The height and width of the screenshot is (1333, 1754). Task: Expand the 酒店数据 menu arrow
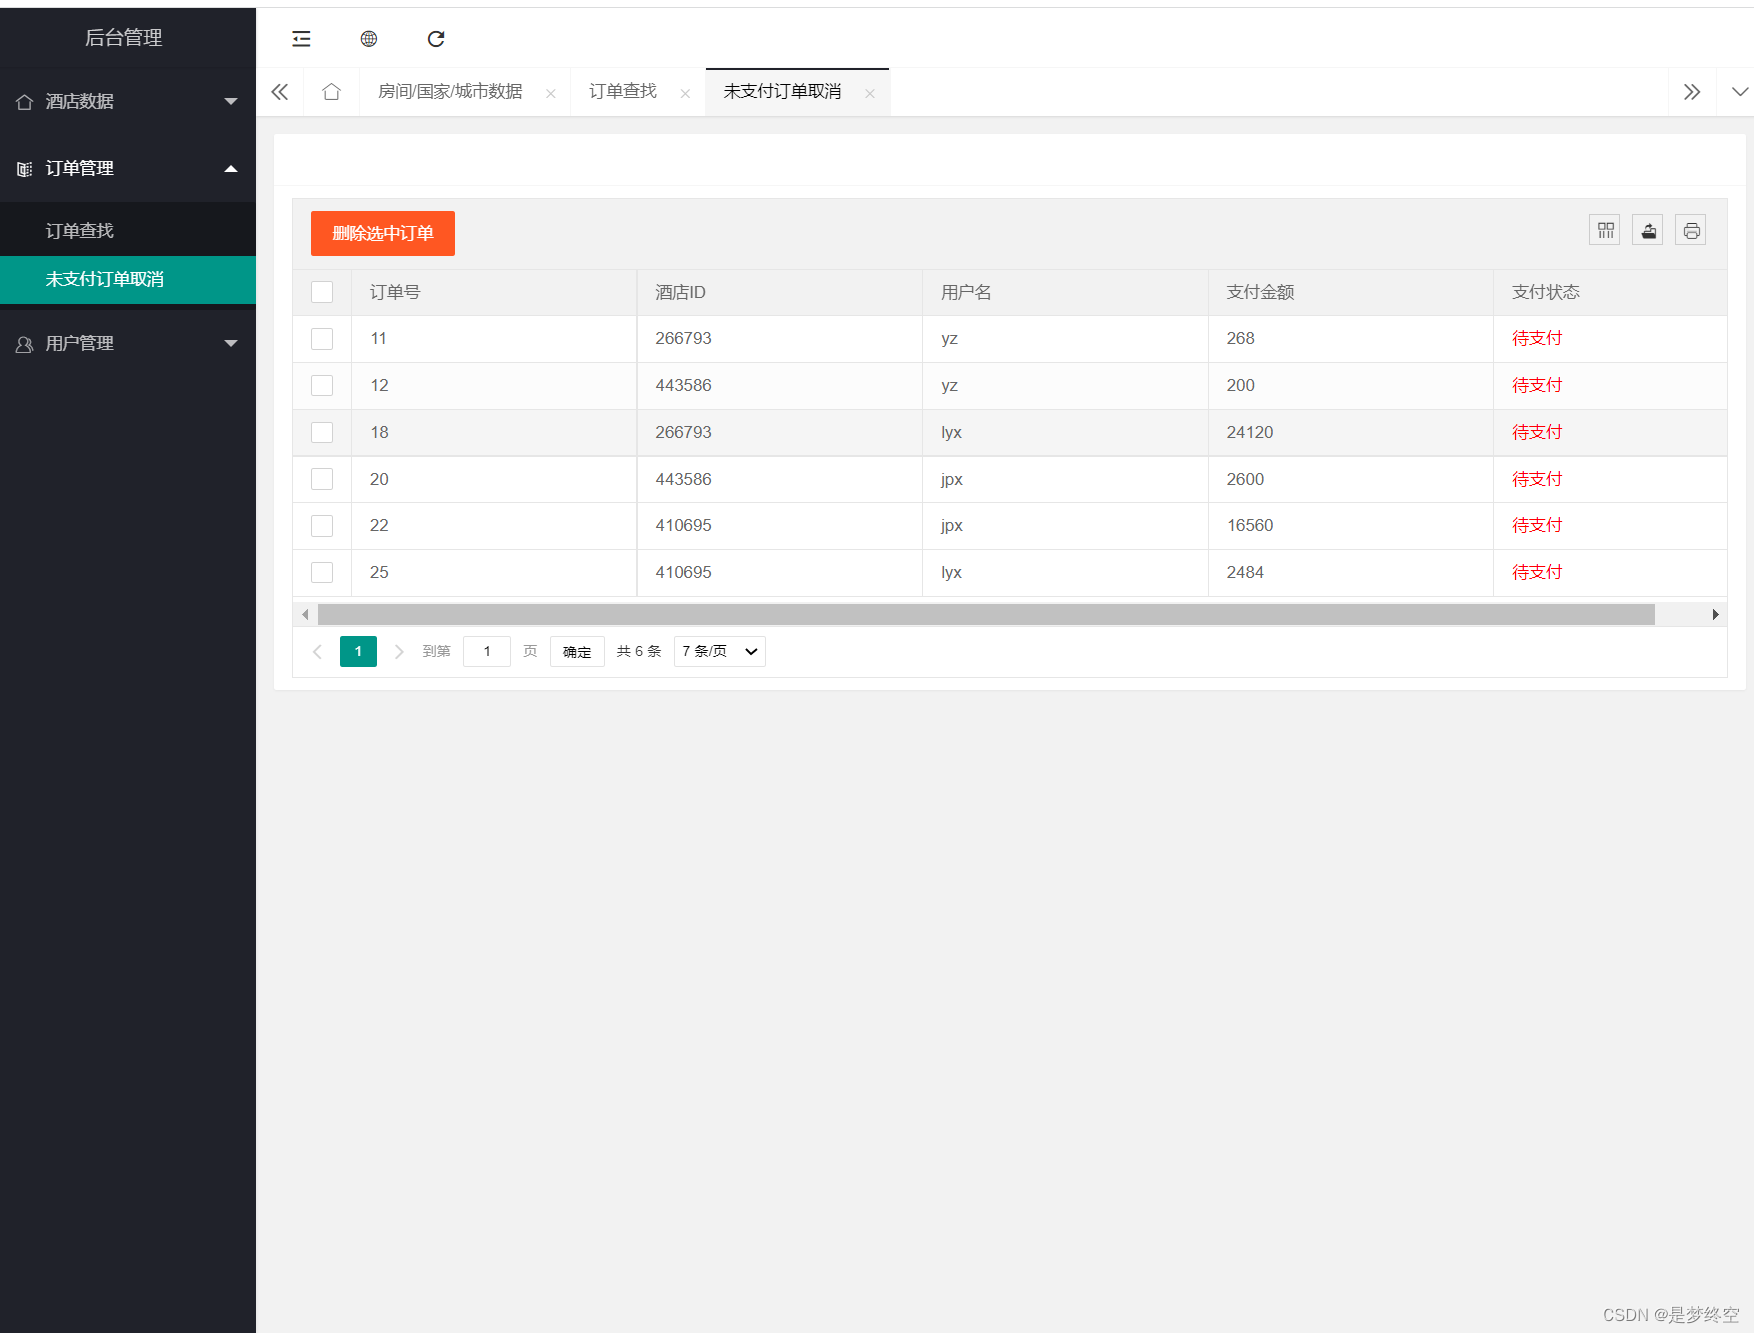pos(231,102)
